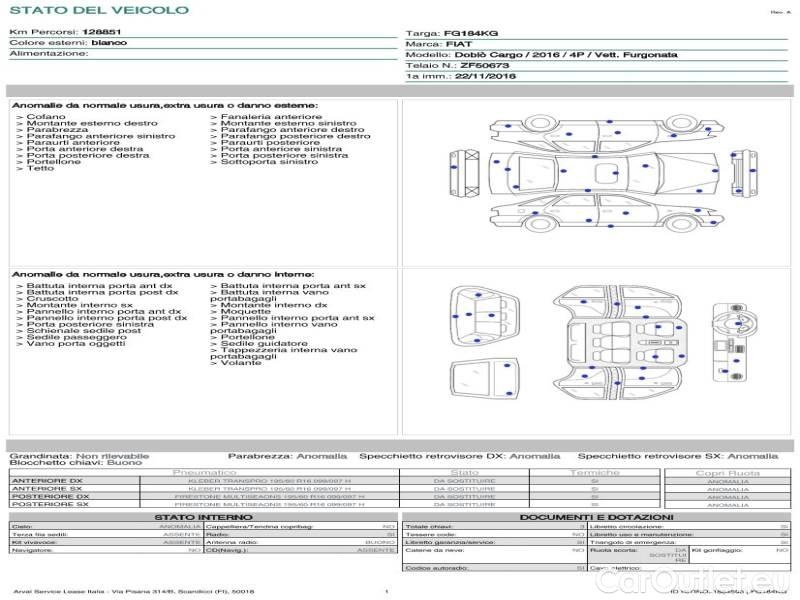Select the POSTERIORE SX tire row label
800x600 pixels.
[x=49, y=505]
